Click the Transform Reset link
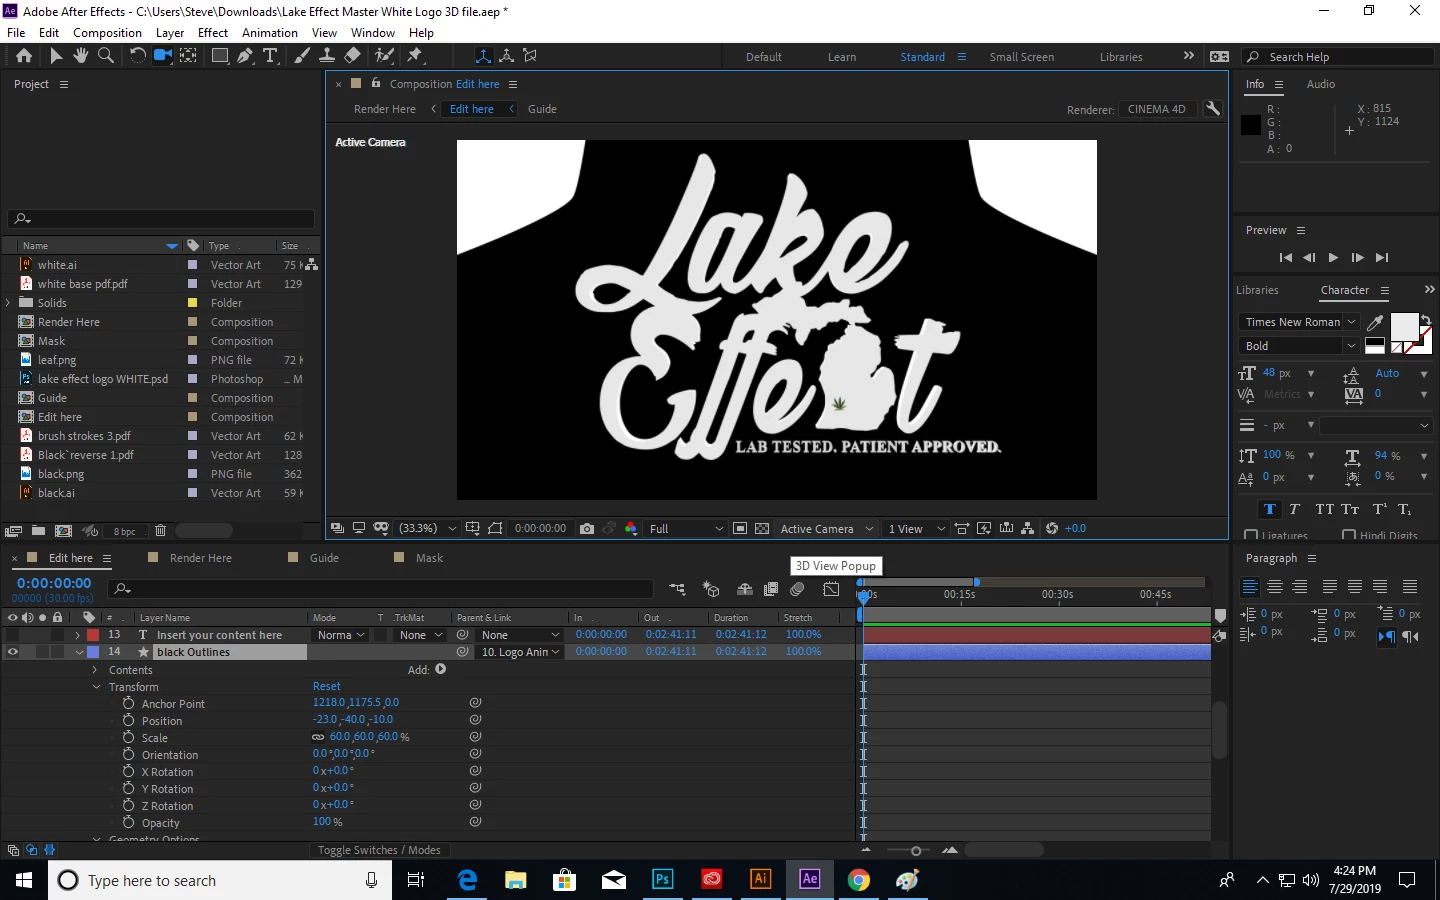 point(326,687)
